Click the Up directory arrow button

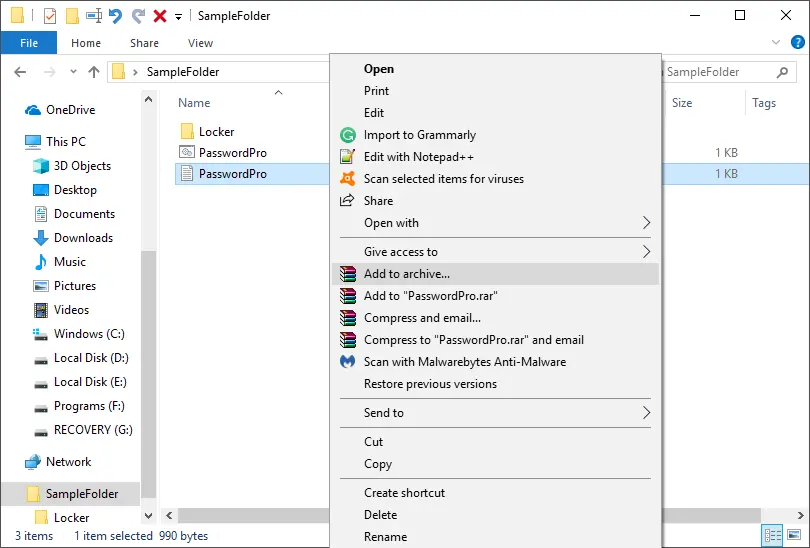94,72
